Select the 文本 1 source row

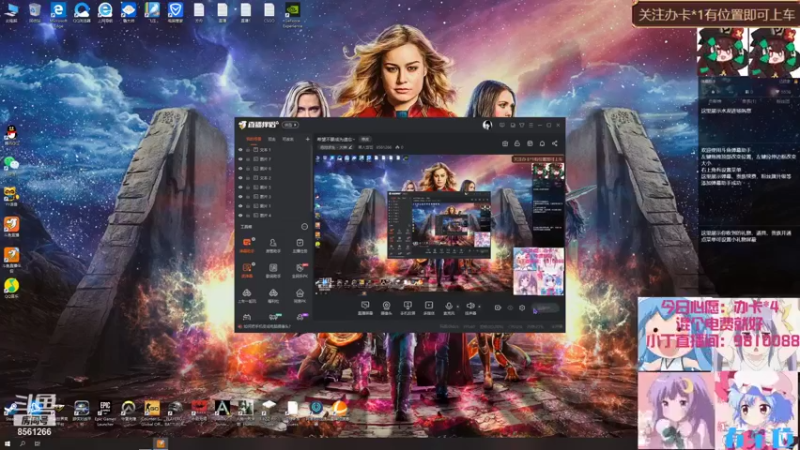click(273, 150)
